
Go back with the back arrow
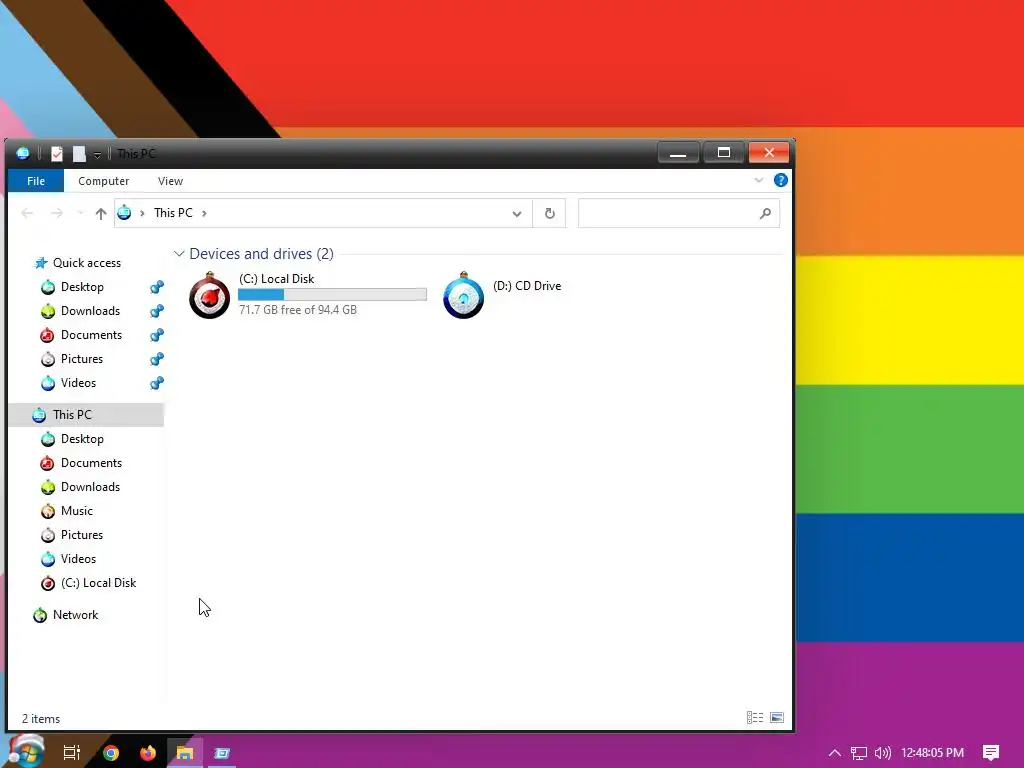coord(27,213)
